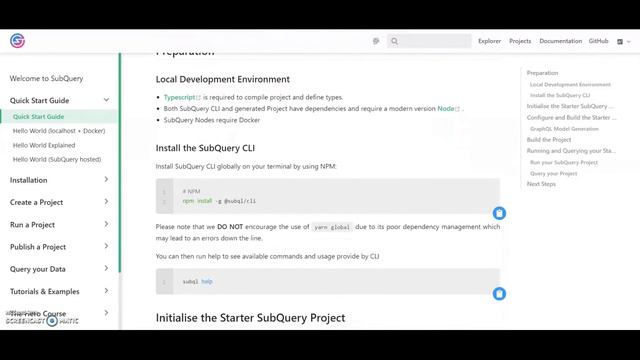The width and height of the screenshot is (640, 360).
Task: Jump to Install the SubQuery CLI outline entry
Action: point(560,95)
